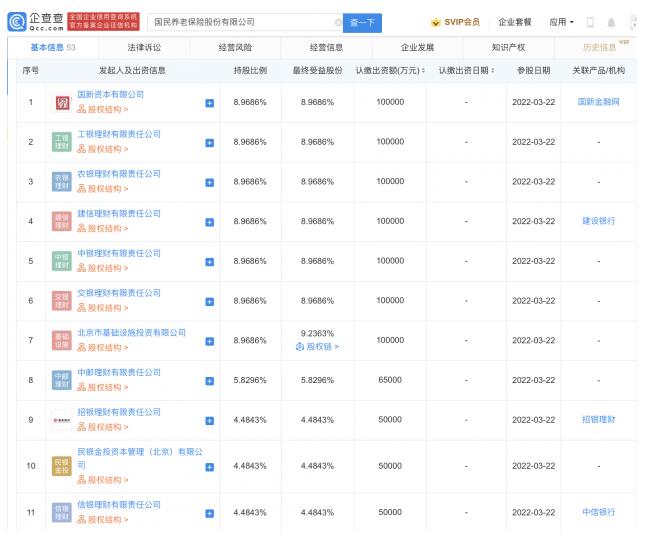The width and height of the screenshot is (648, 551).
Task: Click the company name search input field
Action: pyautogui.click(x=240, y=22)
